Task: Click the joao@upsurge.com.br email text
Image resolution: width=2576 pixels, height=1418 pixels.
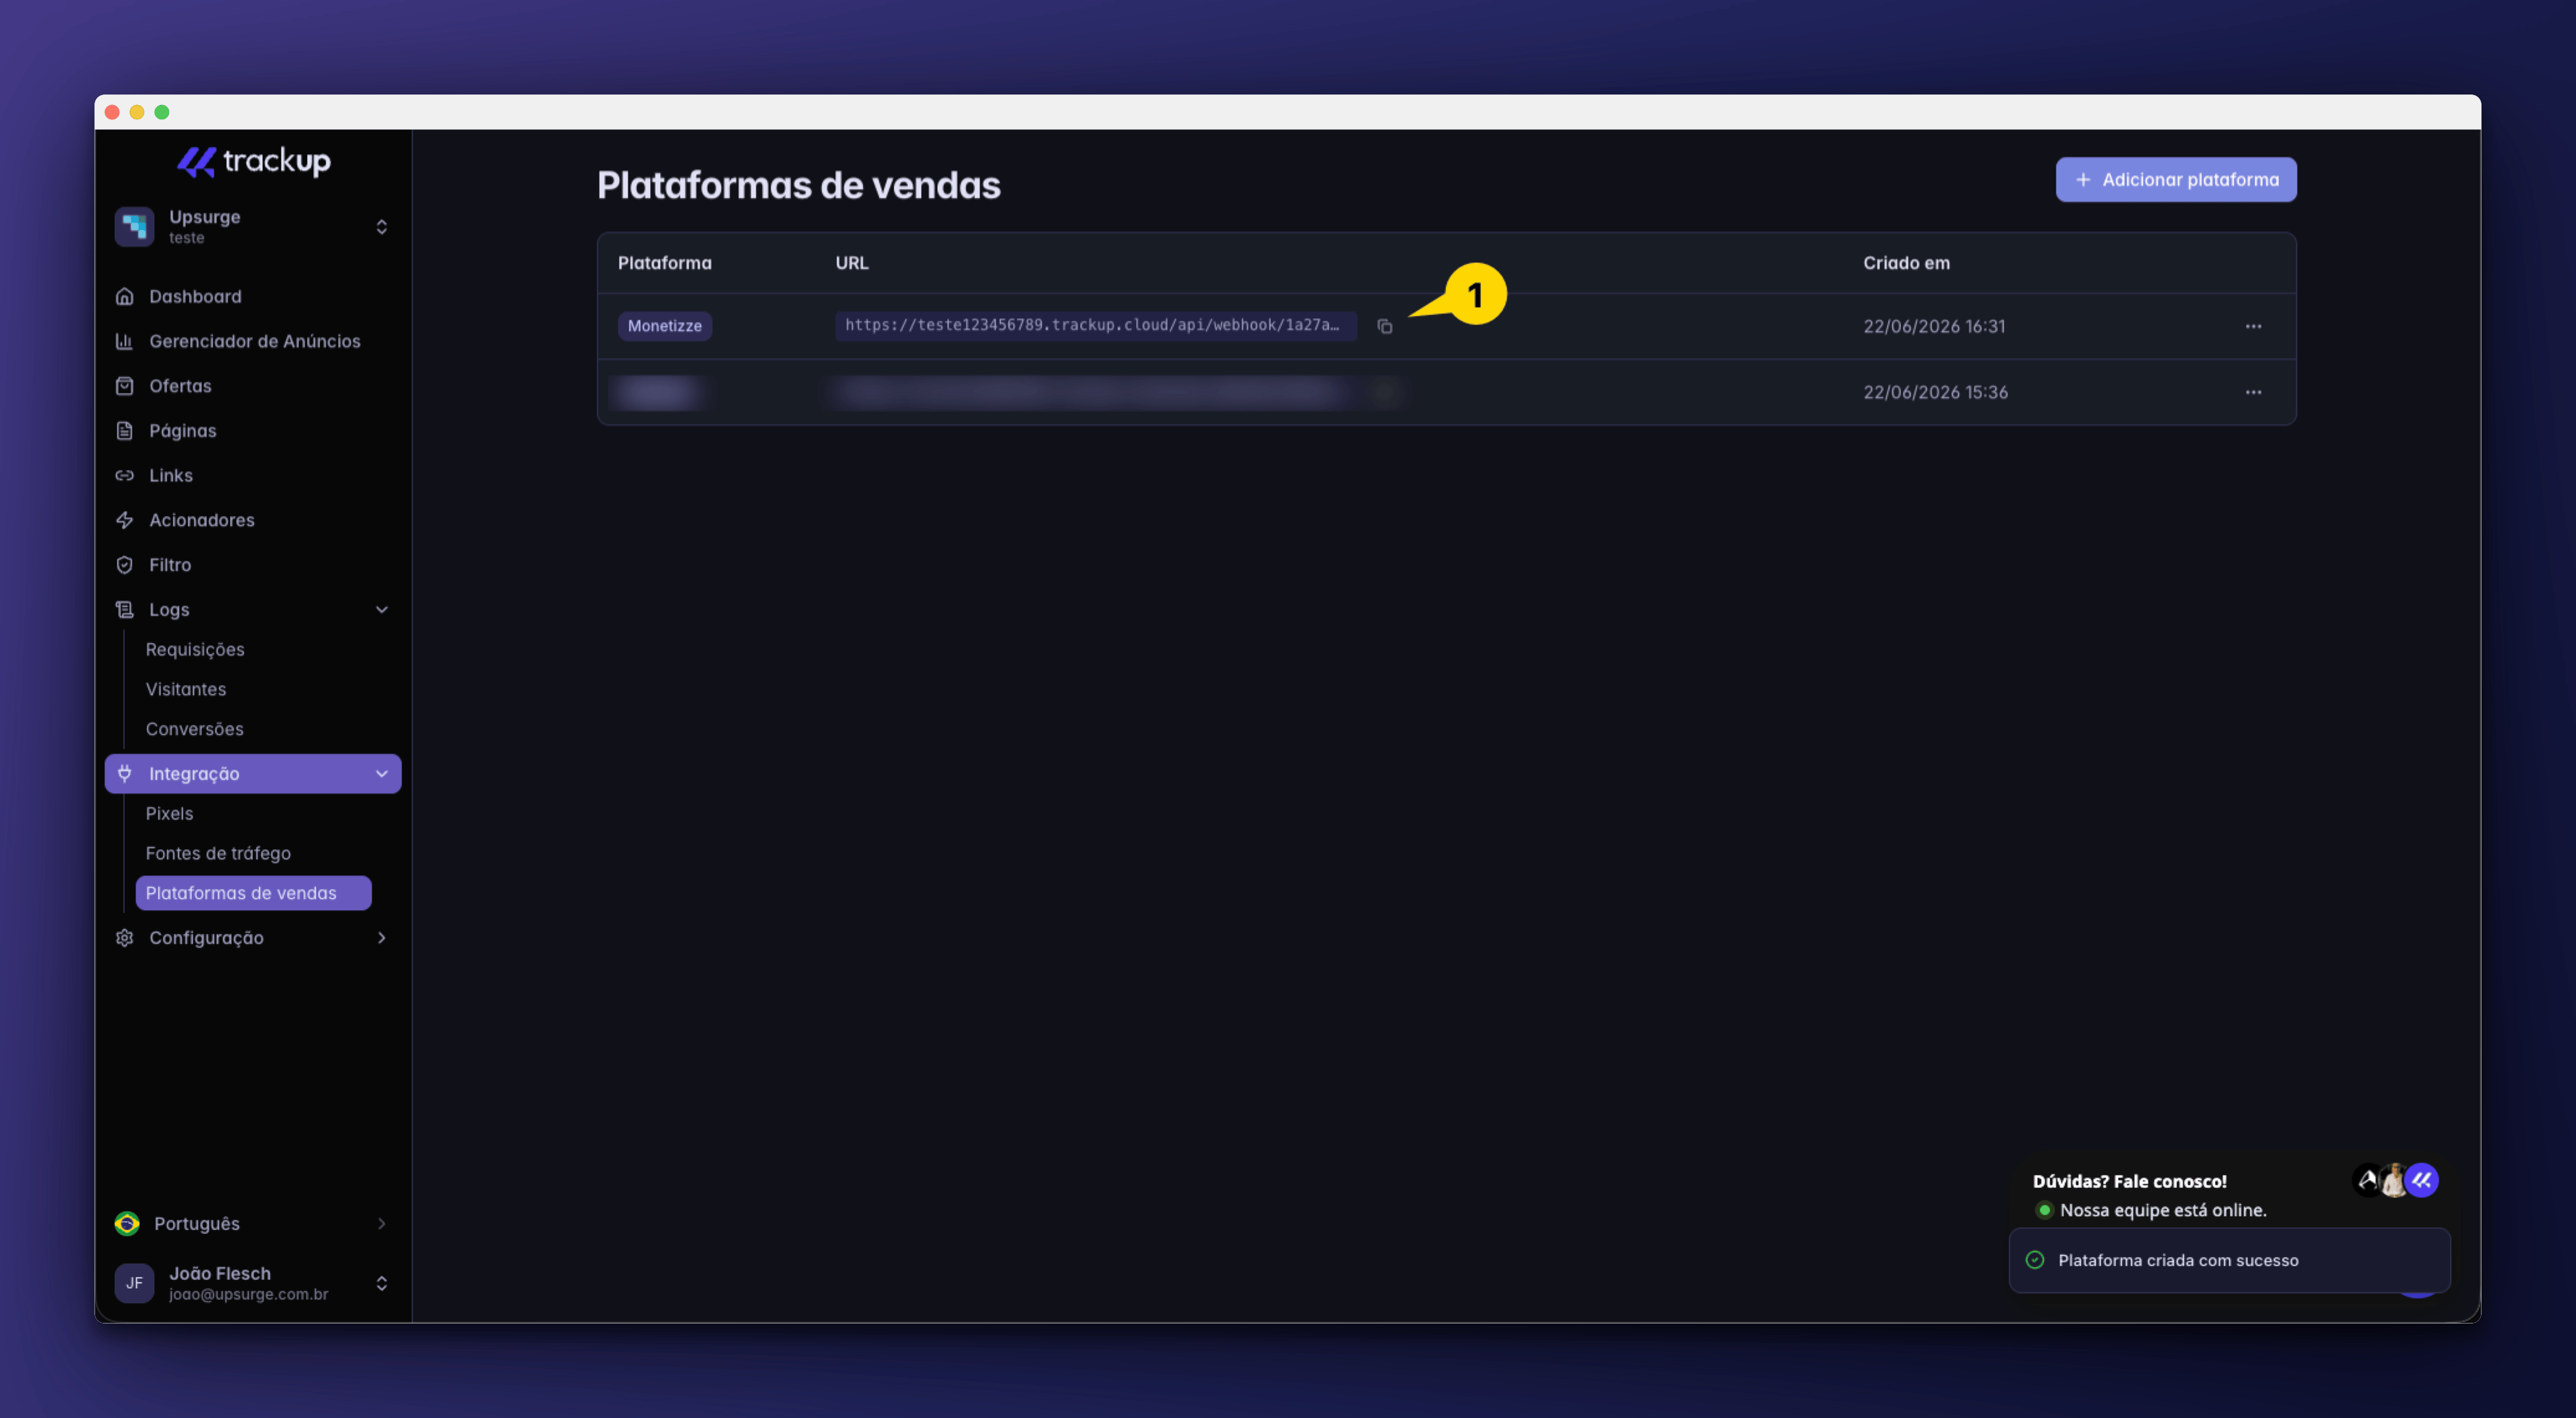Action: [x=248, y=1294]
